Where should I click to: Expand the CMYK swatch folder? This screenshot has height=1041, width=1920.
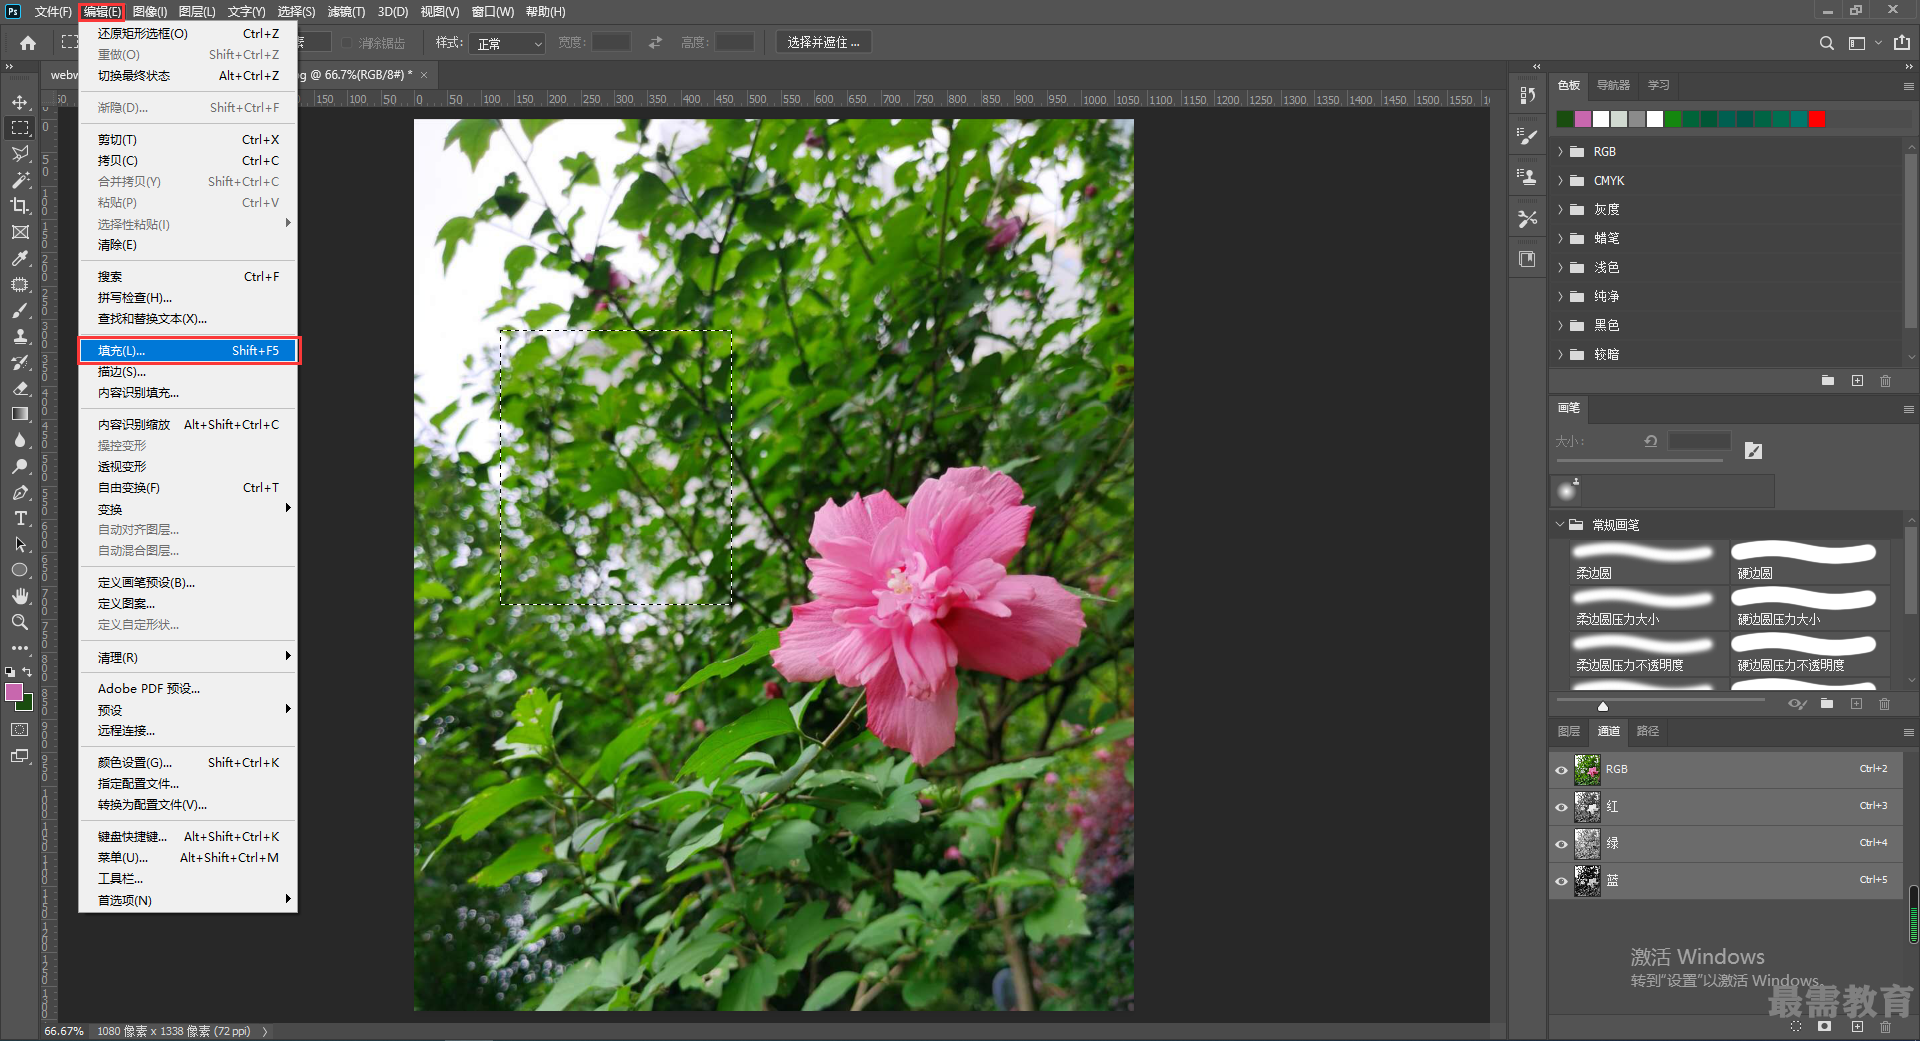[1560, 181]
